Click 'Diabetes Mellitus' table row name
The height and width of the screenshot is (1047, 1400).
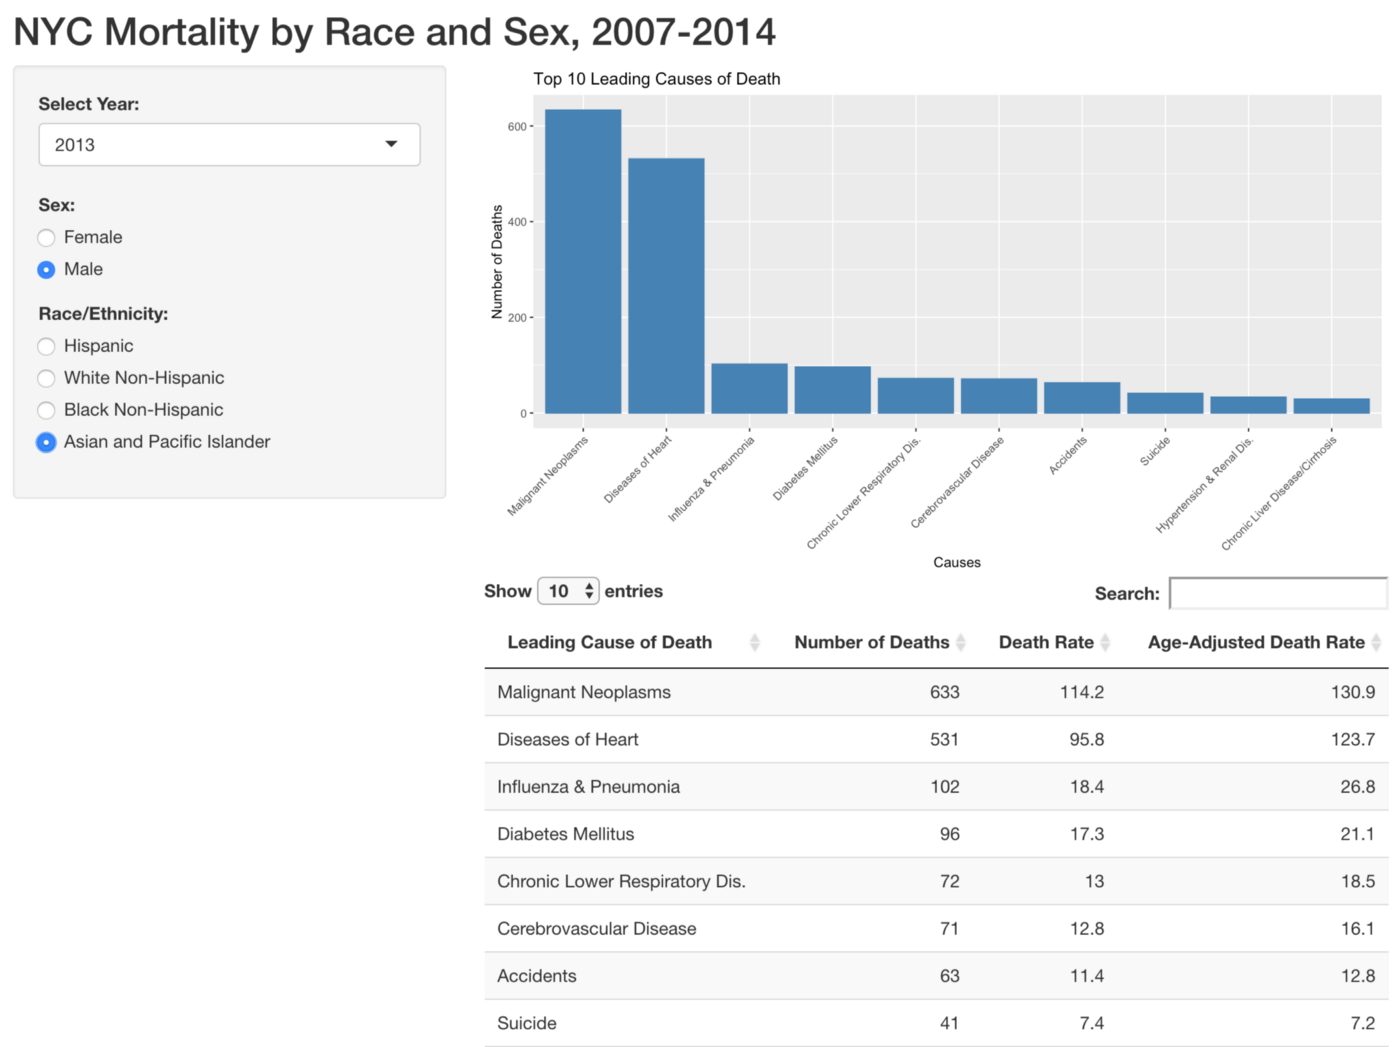(565, 834)
